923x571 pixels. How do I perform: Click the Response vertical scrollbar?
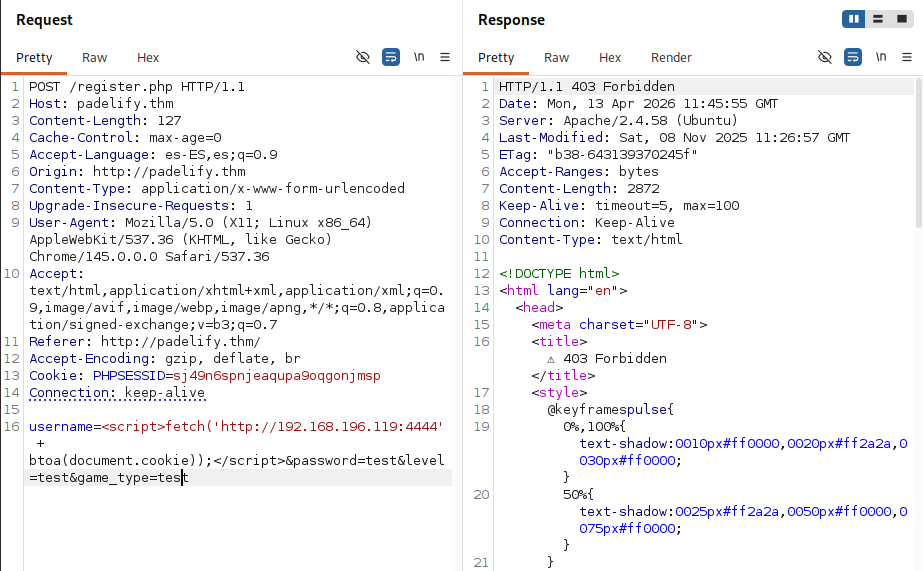point(919,153)
